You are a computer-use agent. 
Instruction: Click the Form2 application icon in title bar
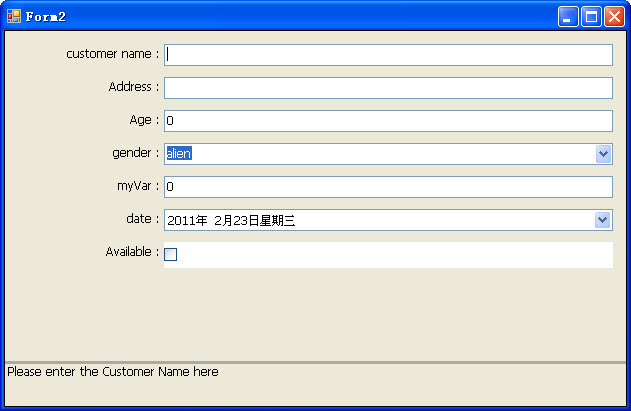[14, 16]
